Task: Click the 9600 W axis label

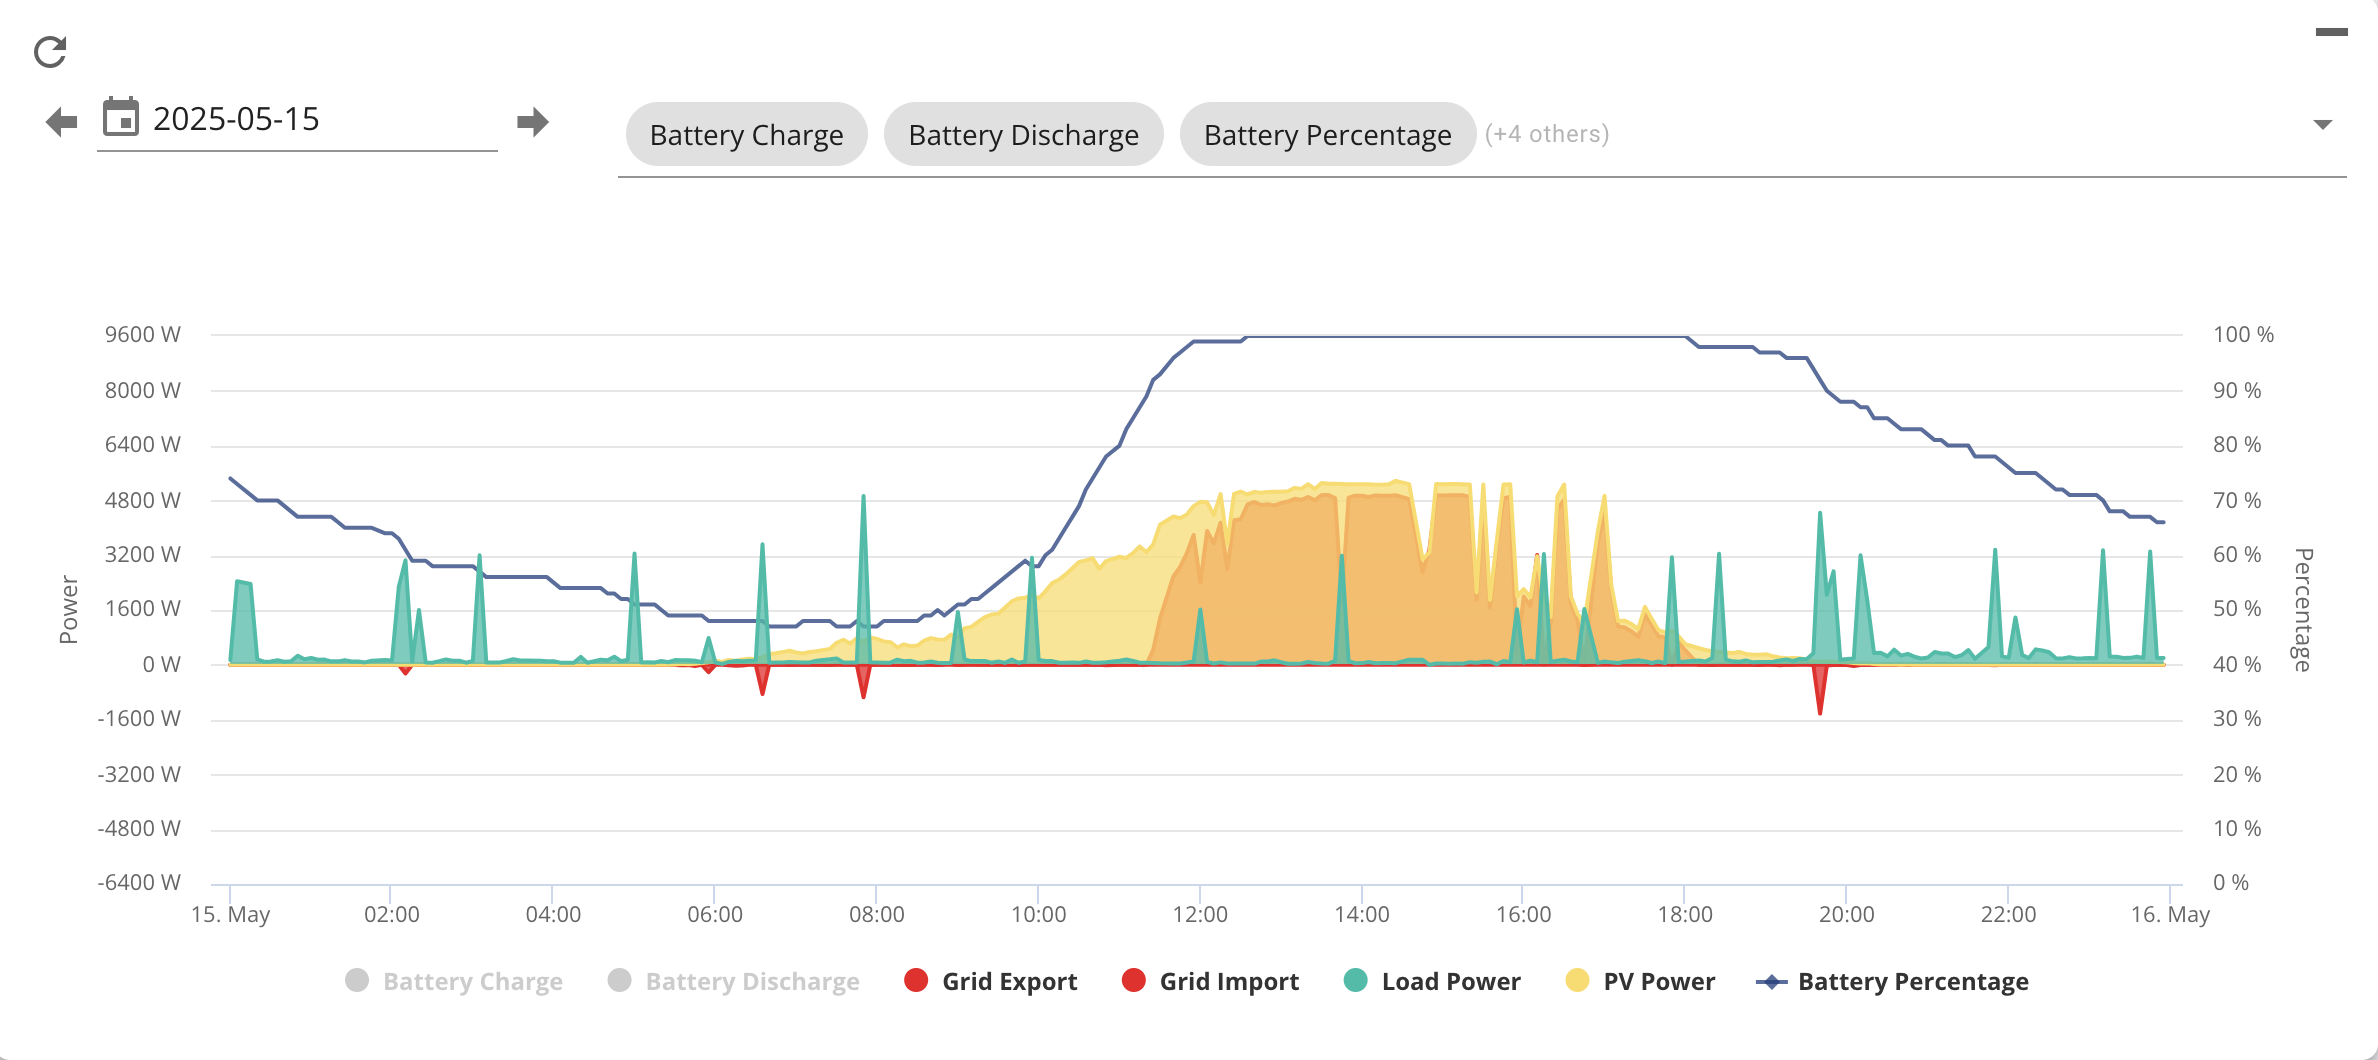Action: pyautogui.click(x=143, y=334)
